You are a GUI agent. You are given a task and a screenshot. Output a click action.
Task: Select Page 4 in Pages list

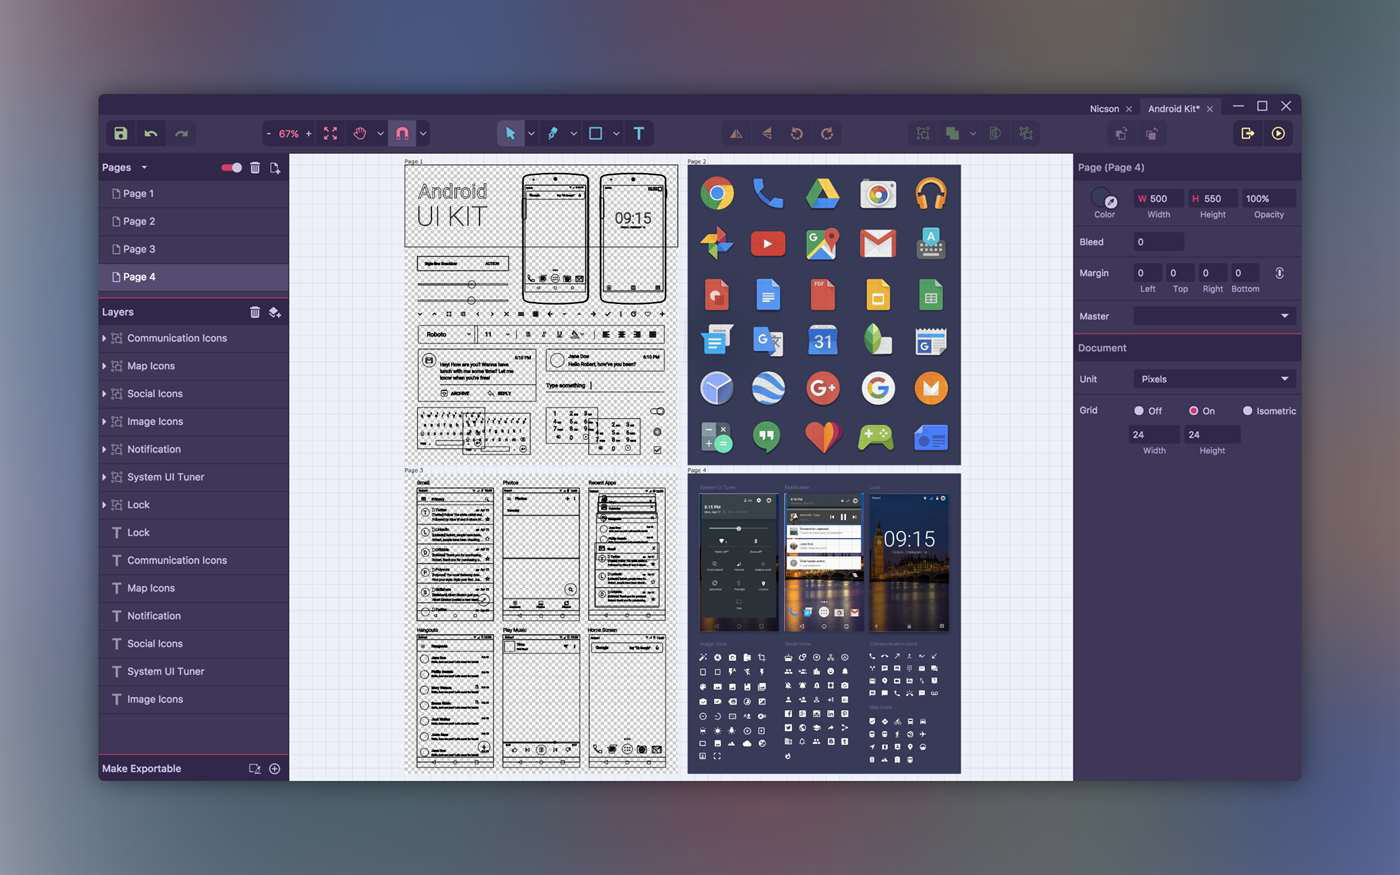pyautogui.click(x=193, y=277)
